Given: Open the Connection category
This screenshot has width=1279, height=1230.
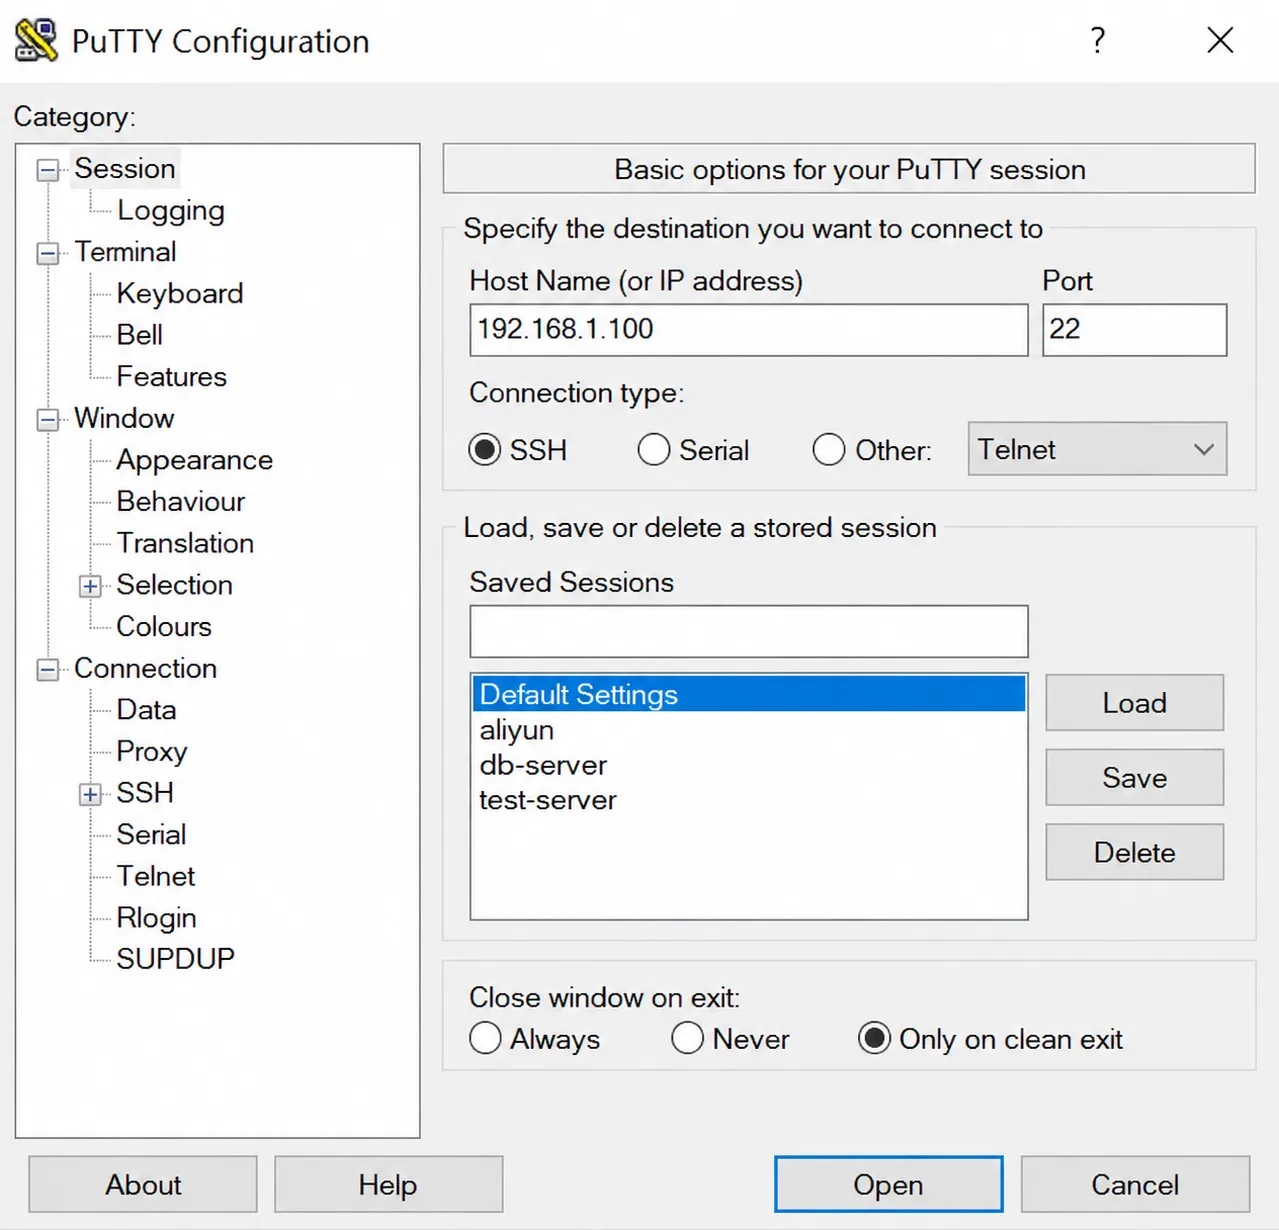Looking at the screenshot, I should (146, 668).
